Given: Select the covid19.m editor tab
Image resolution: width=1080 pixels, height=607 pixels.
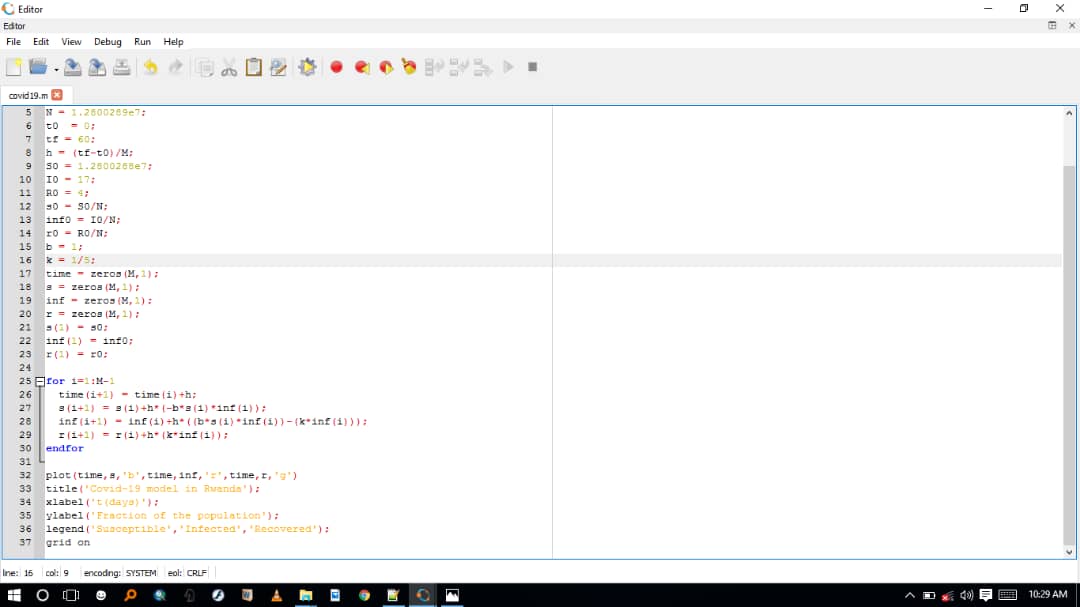Looking at the screenshot, I should (x=28, y=94).
